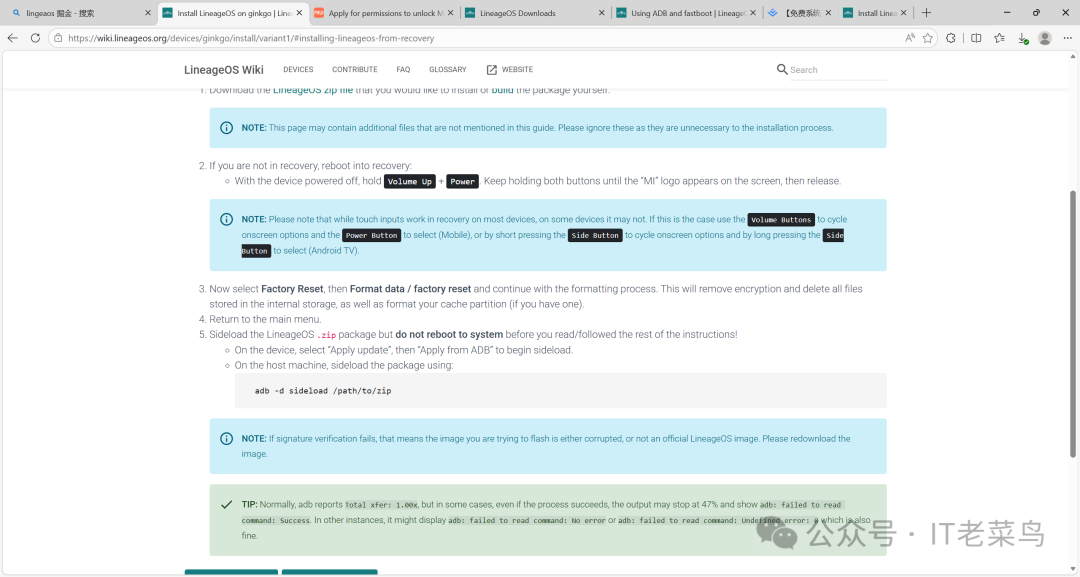
Task: Close the 'Apply for permissions to unlock' tab
Action: pyautogui.click(x=450, y=12)
